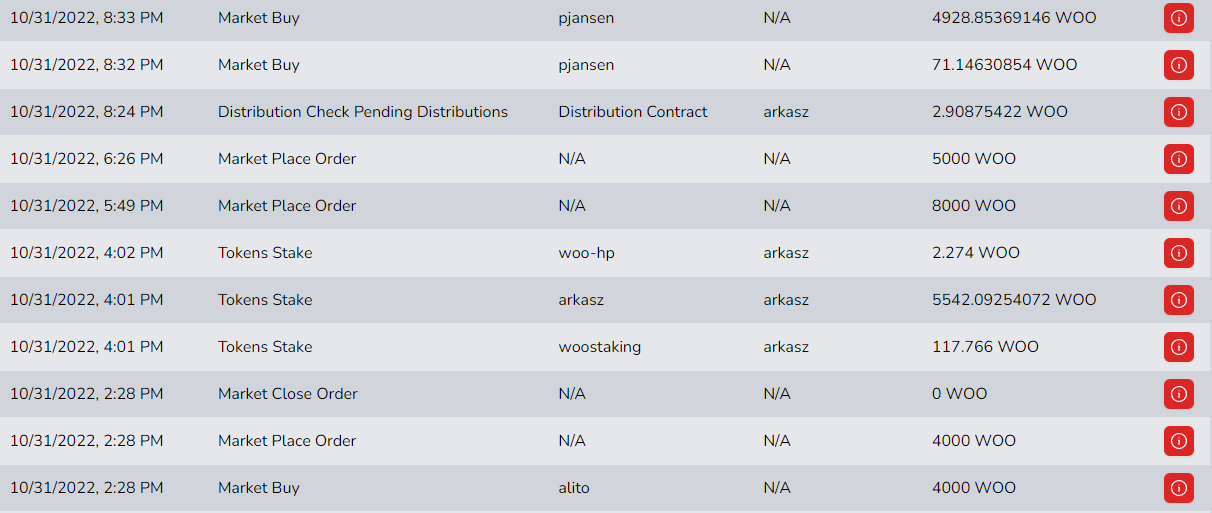The height and width of the screenshot is (513, 1212).
Task: Select woo-hp in the Tokens Stake row
Action: coord(586,253)
